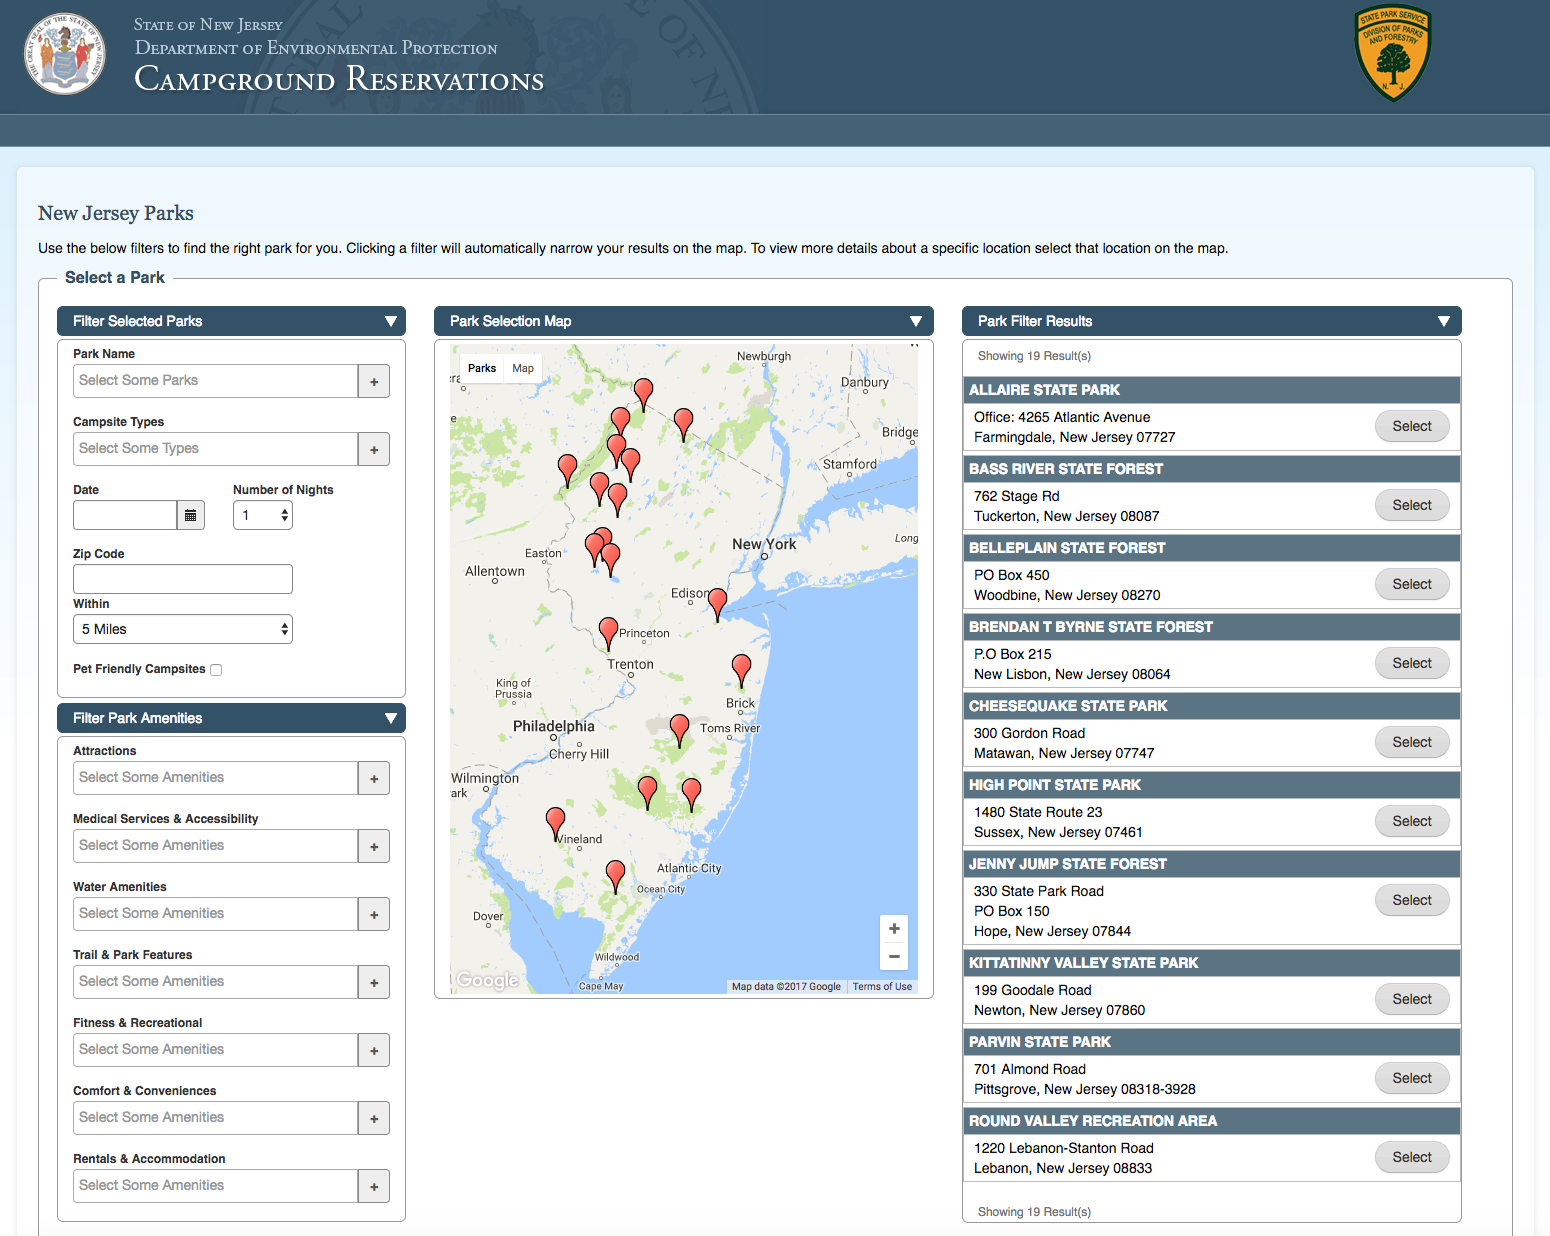Click the map pin near Vineland
Viewport: 1550px width, 1236px height.
click(x=556, y=823)
